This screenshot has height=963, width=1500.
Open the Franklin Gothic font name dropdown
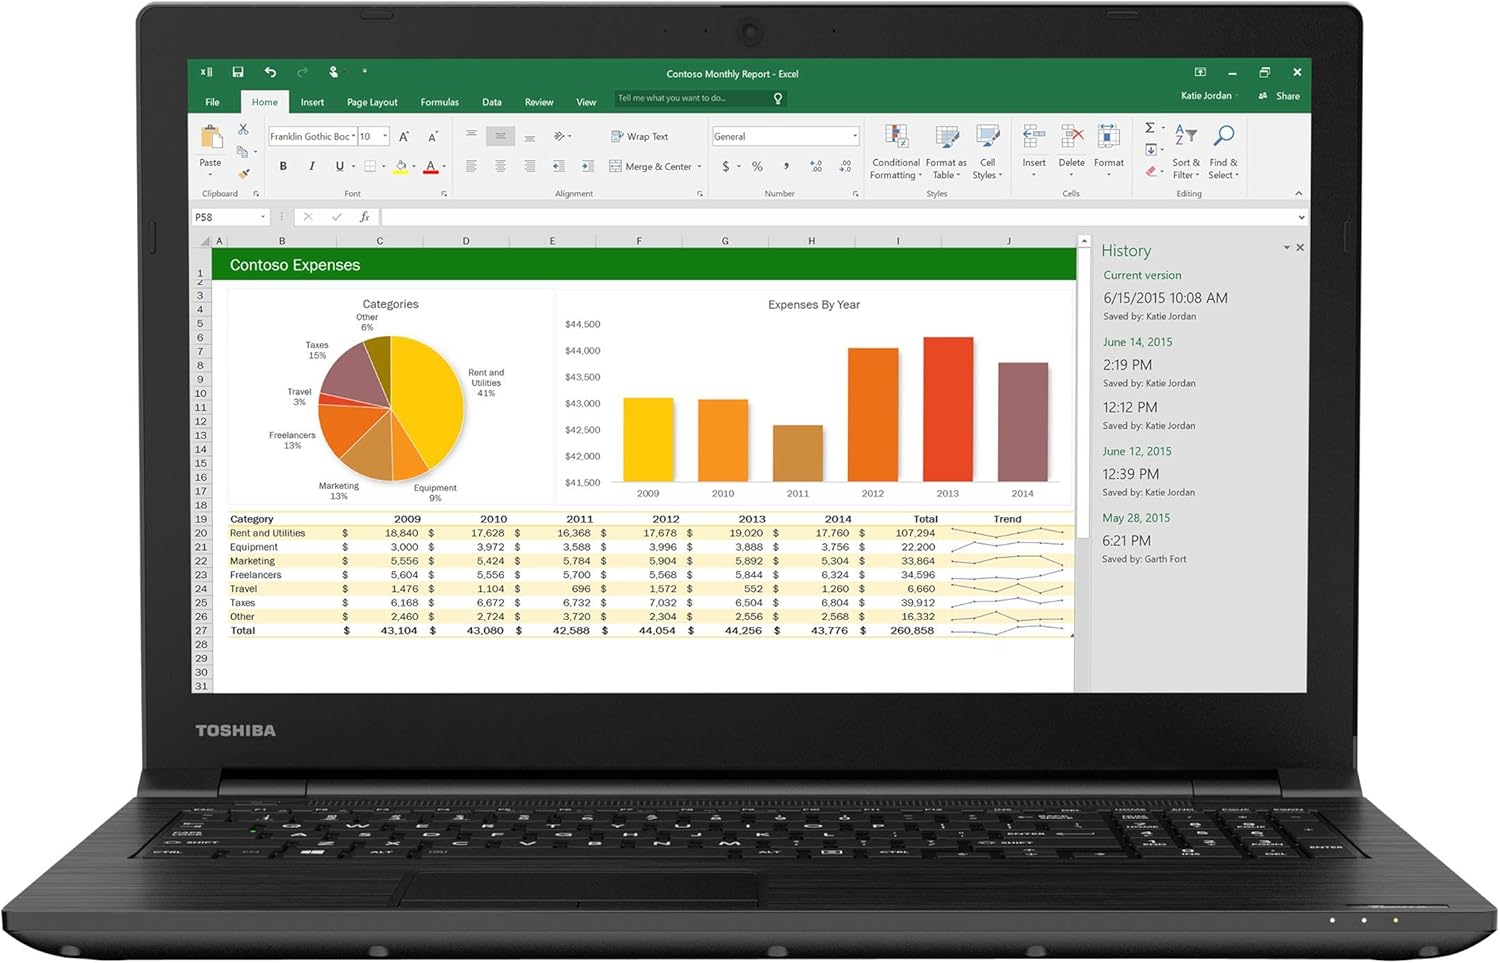click(x=354, y=136)
